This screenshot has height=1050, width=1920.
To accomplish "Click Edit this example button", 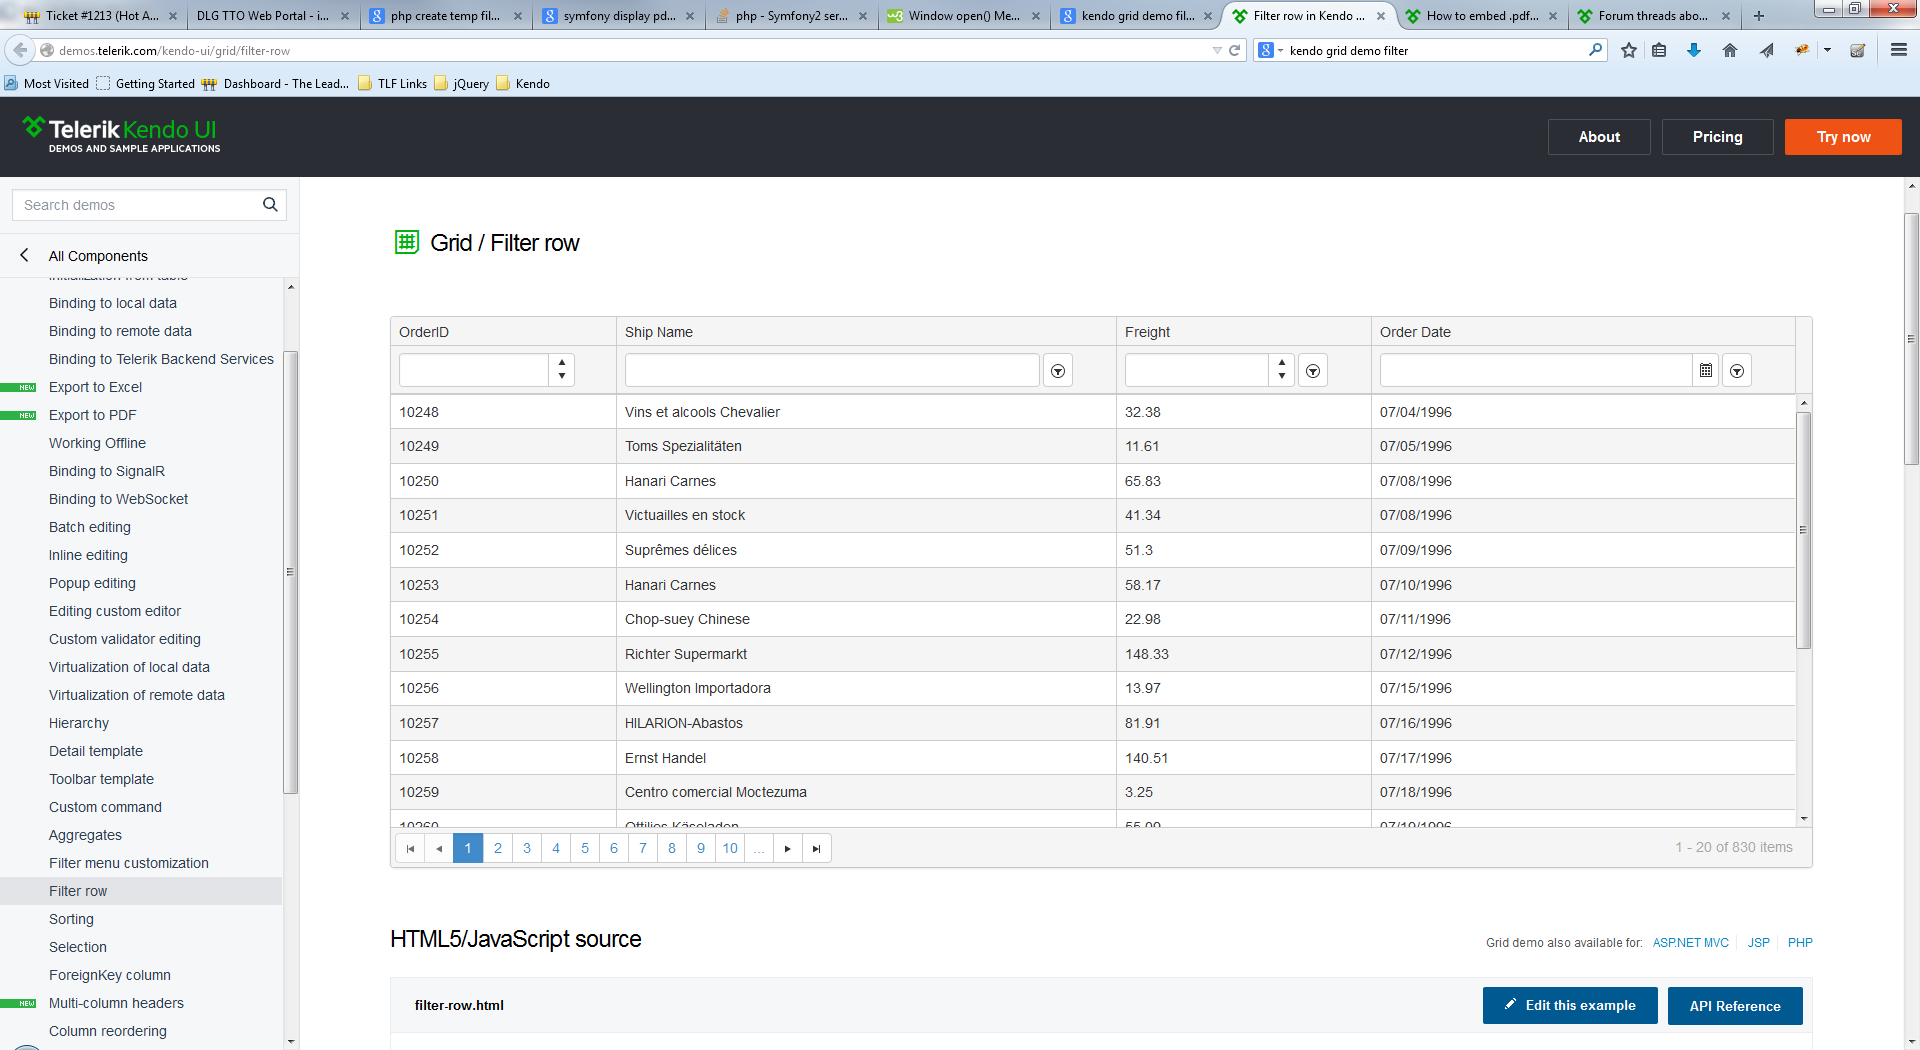I will [x=1570, y=1006].
